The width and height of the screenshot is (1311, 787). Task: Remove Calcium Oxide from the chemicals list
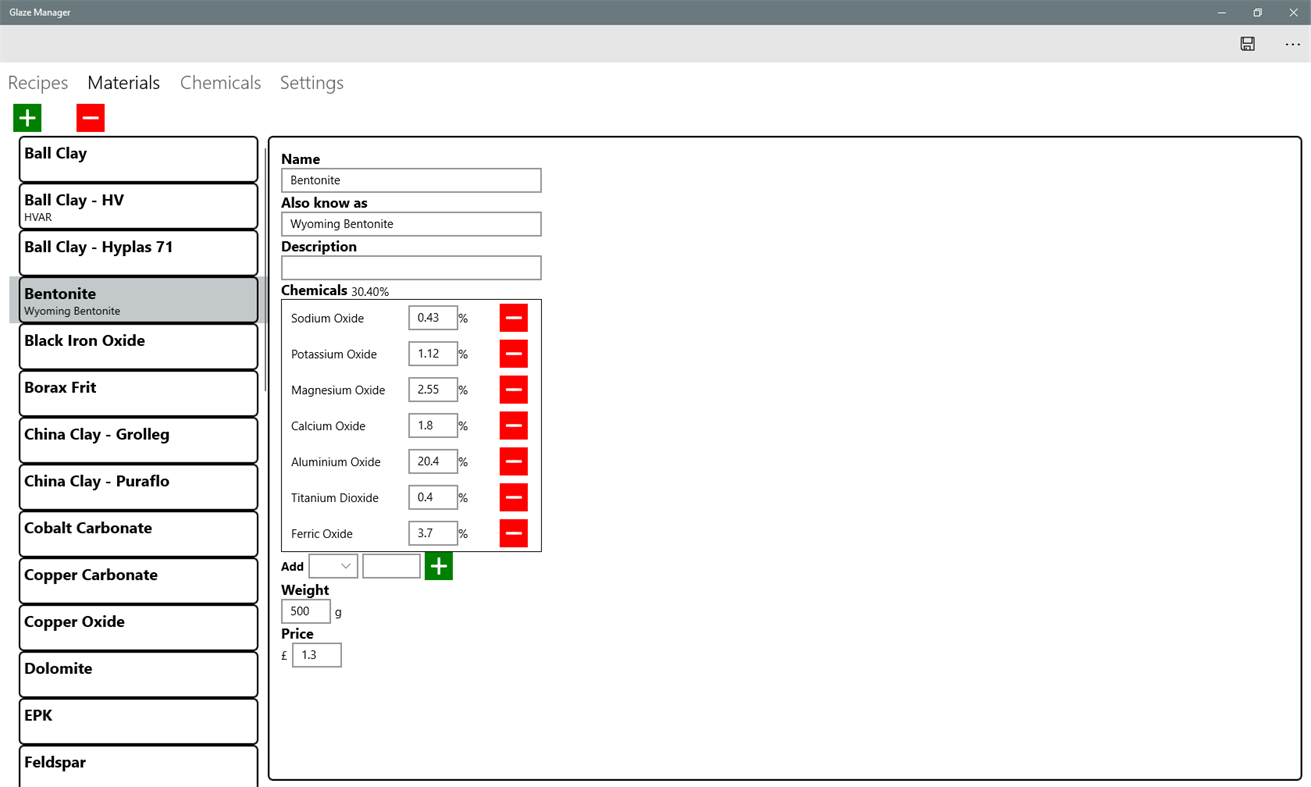pyautogui.click(x=513, y=425)
